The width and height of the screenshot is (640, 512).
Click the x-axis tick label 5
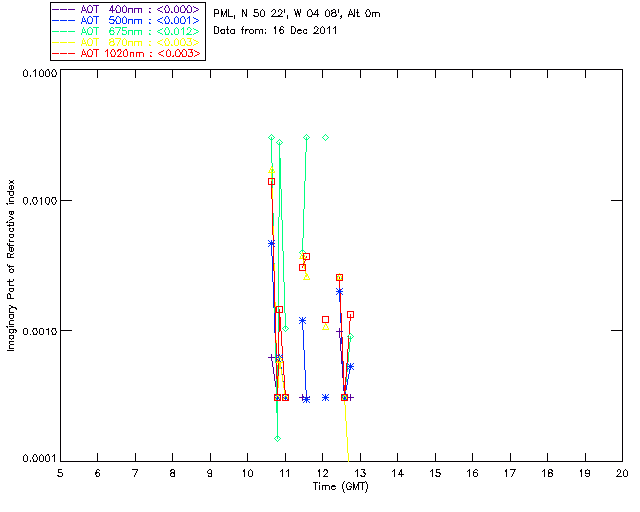60,473
